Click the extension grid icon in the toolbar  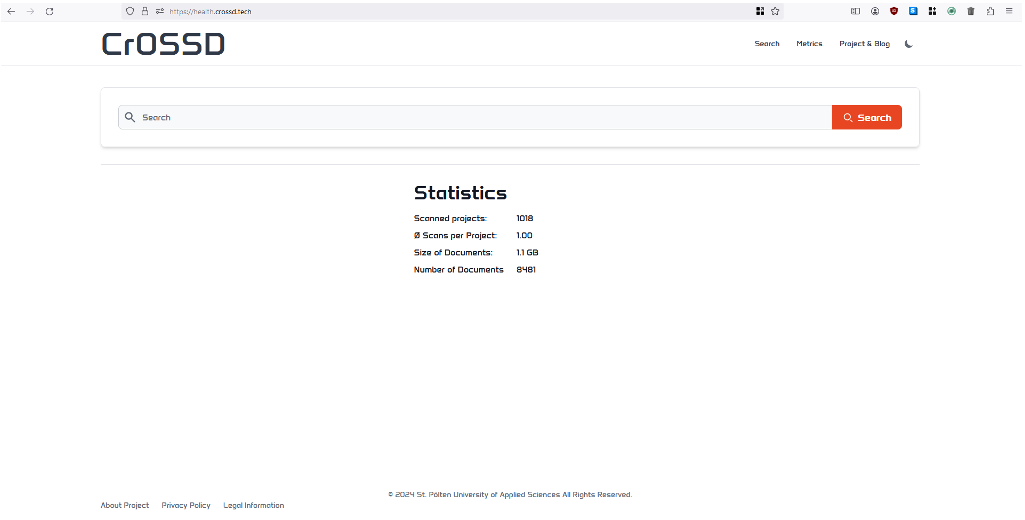tap(932, 11)
